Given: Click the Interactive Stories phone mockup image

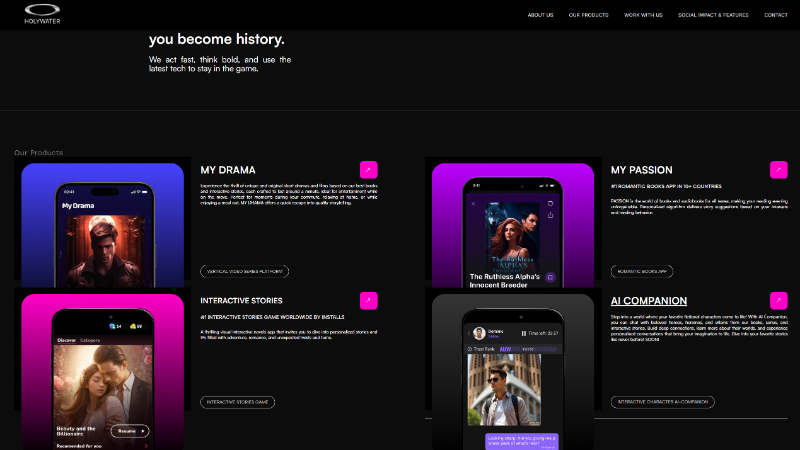Looking at the screenshot, I should pos(103,371).
